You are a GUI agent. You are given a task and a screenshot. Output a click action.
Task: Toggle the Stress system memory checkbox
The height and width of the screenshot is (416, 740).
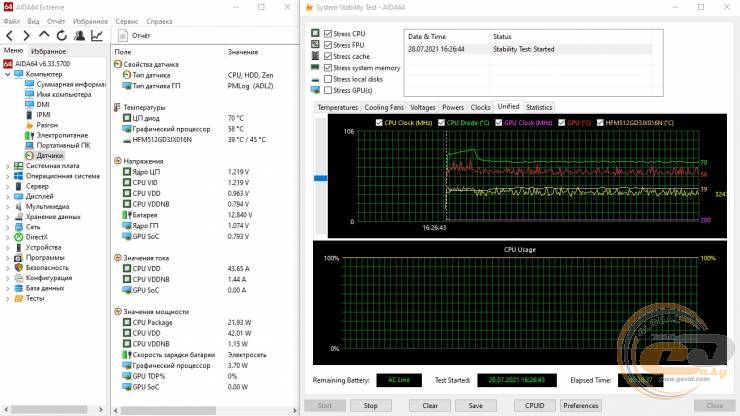pyautogui.click(x=328, y=68)
